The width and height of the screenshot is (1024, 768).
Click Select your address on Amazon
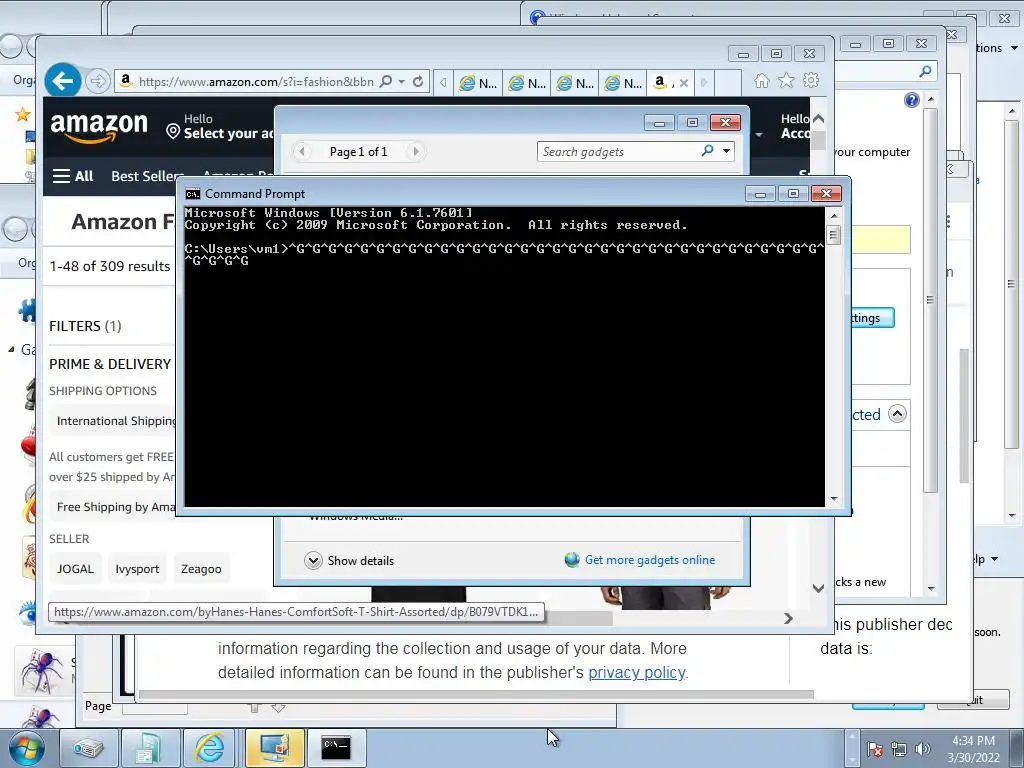point(229,133)
